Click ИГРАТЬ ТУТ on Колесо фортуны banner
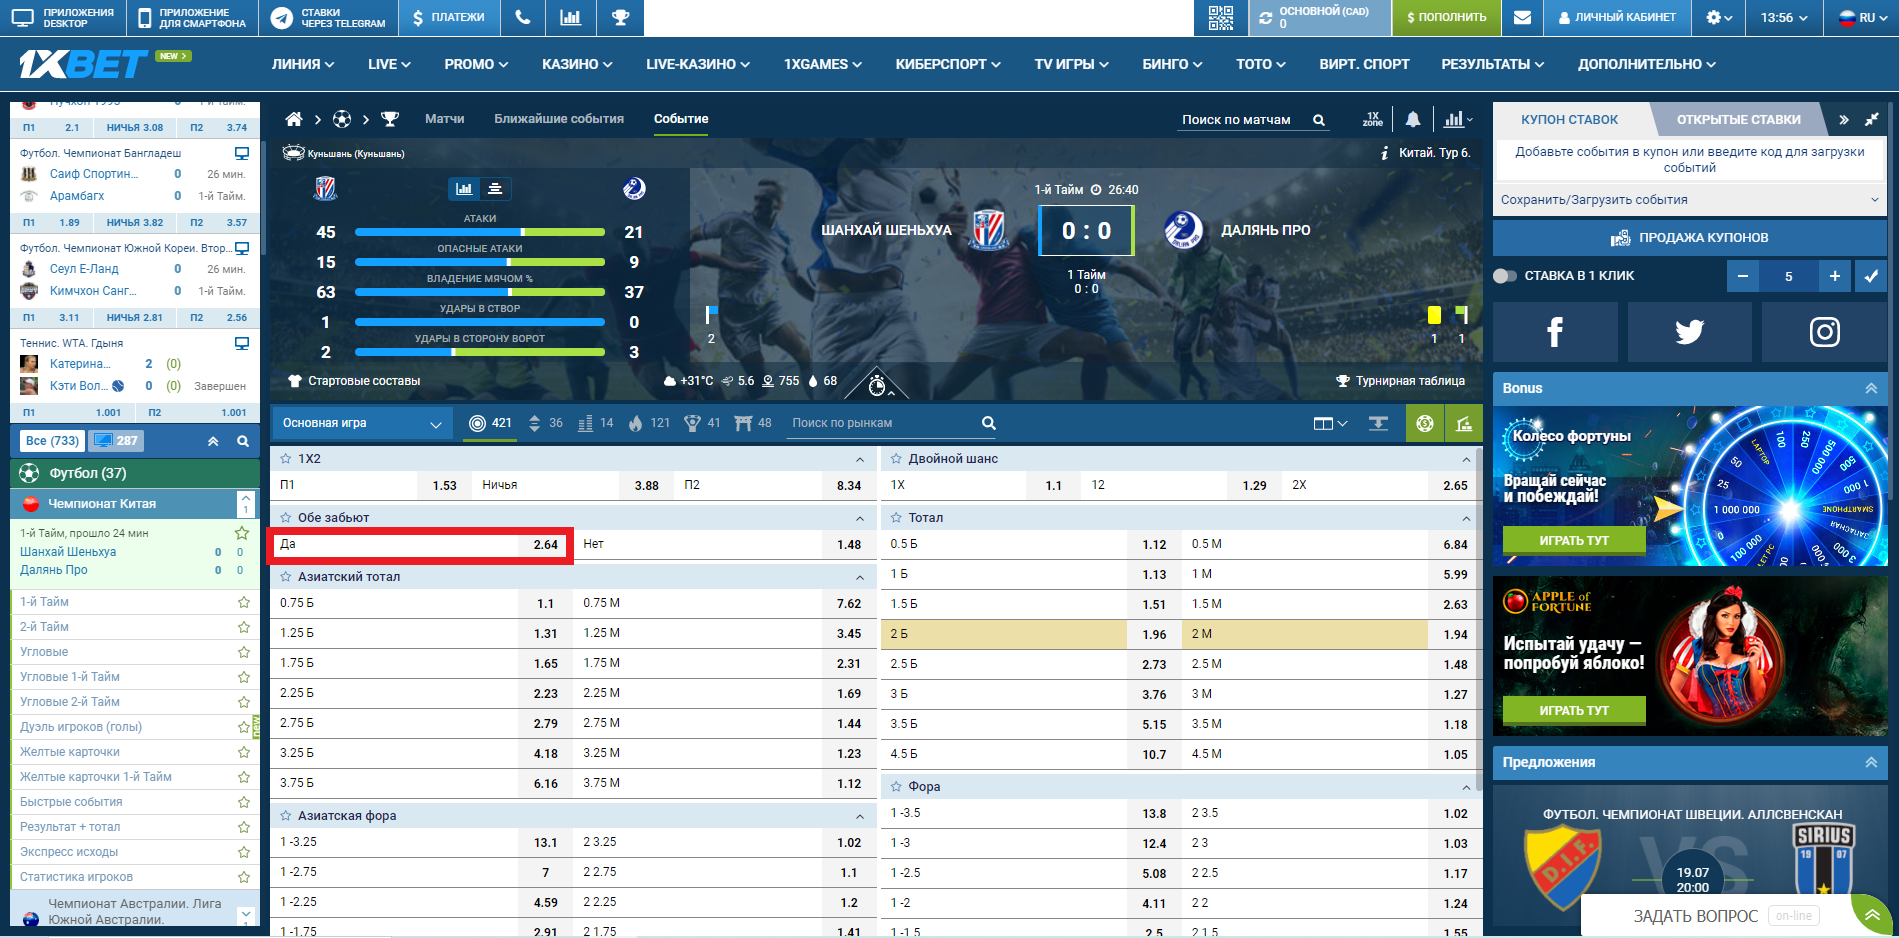 [1574, 540]
